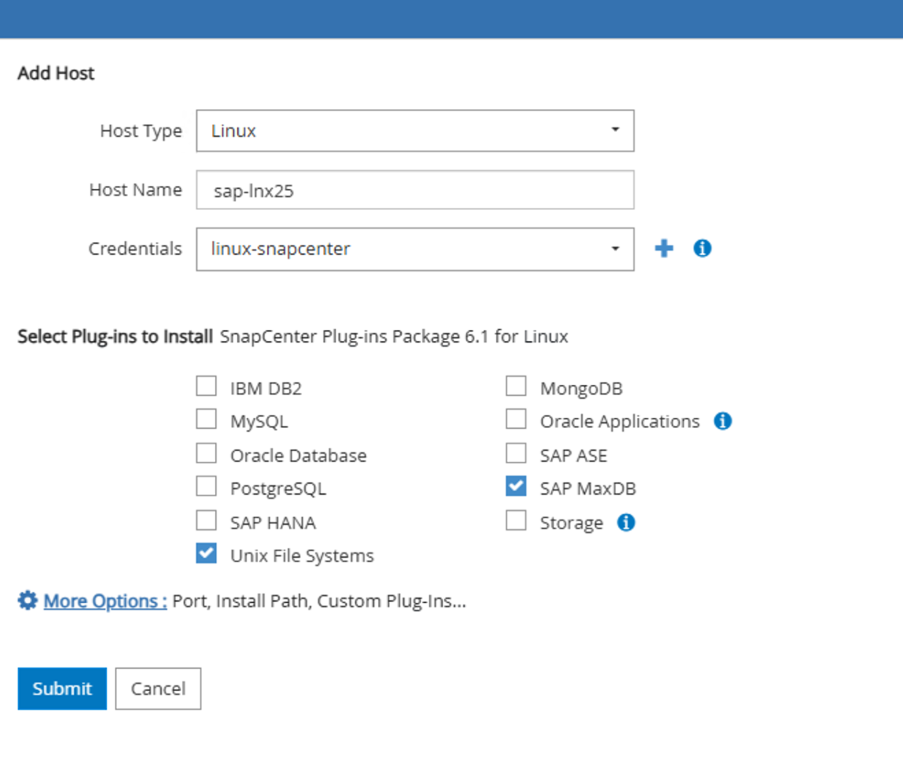
Task: Click the Cancel button
Action: [158, 689]
